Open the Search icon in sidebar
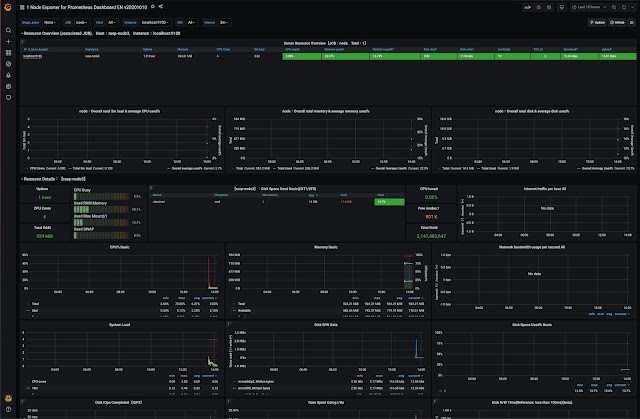This screenshot has width=640, height=419. (8, 30)
